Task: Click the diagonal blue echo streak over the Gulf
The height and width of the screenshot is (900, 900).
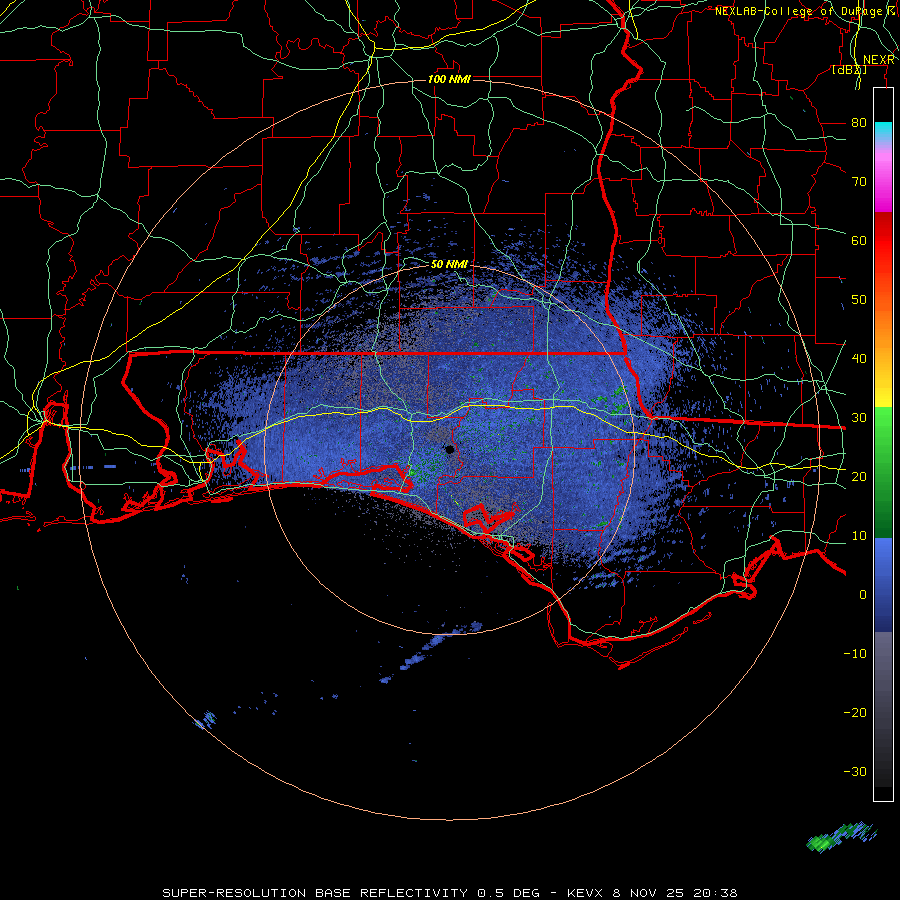Action: pyautogui.click(x=430, y=652)
